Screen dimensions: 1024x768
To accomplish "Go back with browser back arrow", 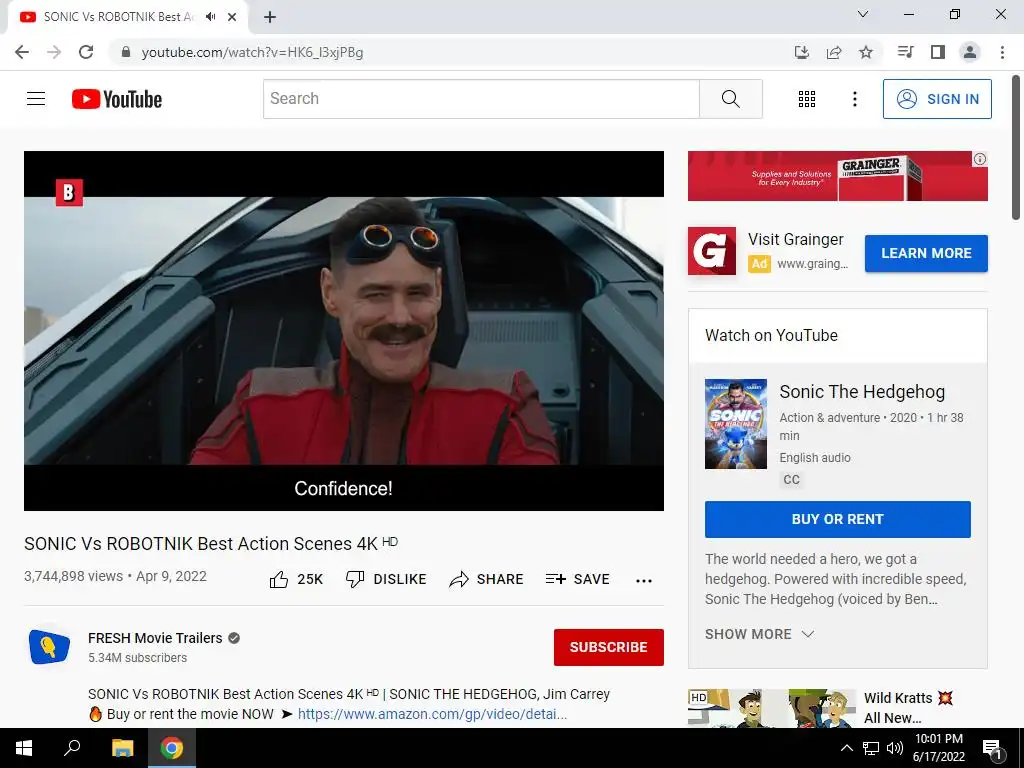I will tap(22, 52).
